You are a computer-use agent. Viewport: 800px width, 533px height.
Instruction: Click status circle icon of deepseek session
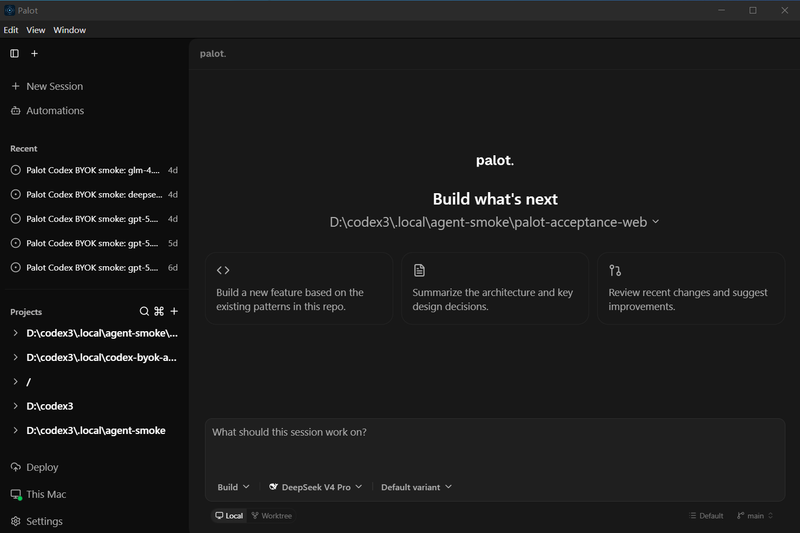[16, 194]
